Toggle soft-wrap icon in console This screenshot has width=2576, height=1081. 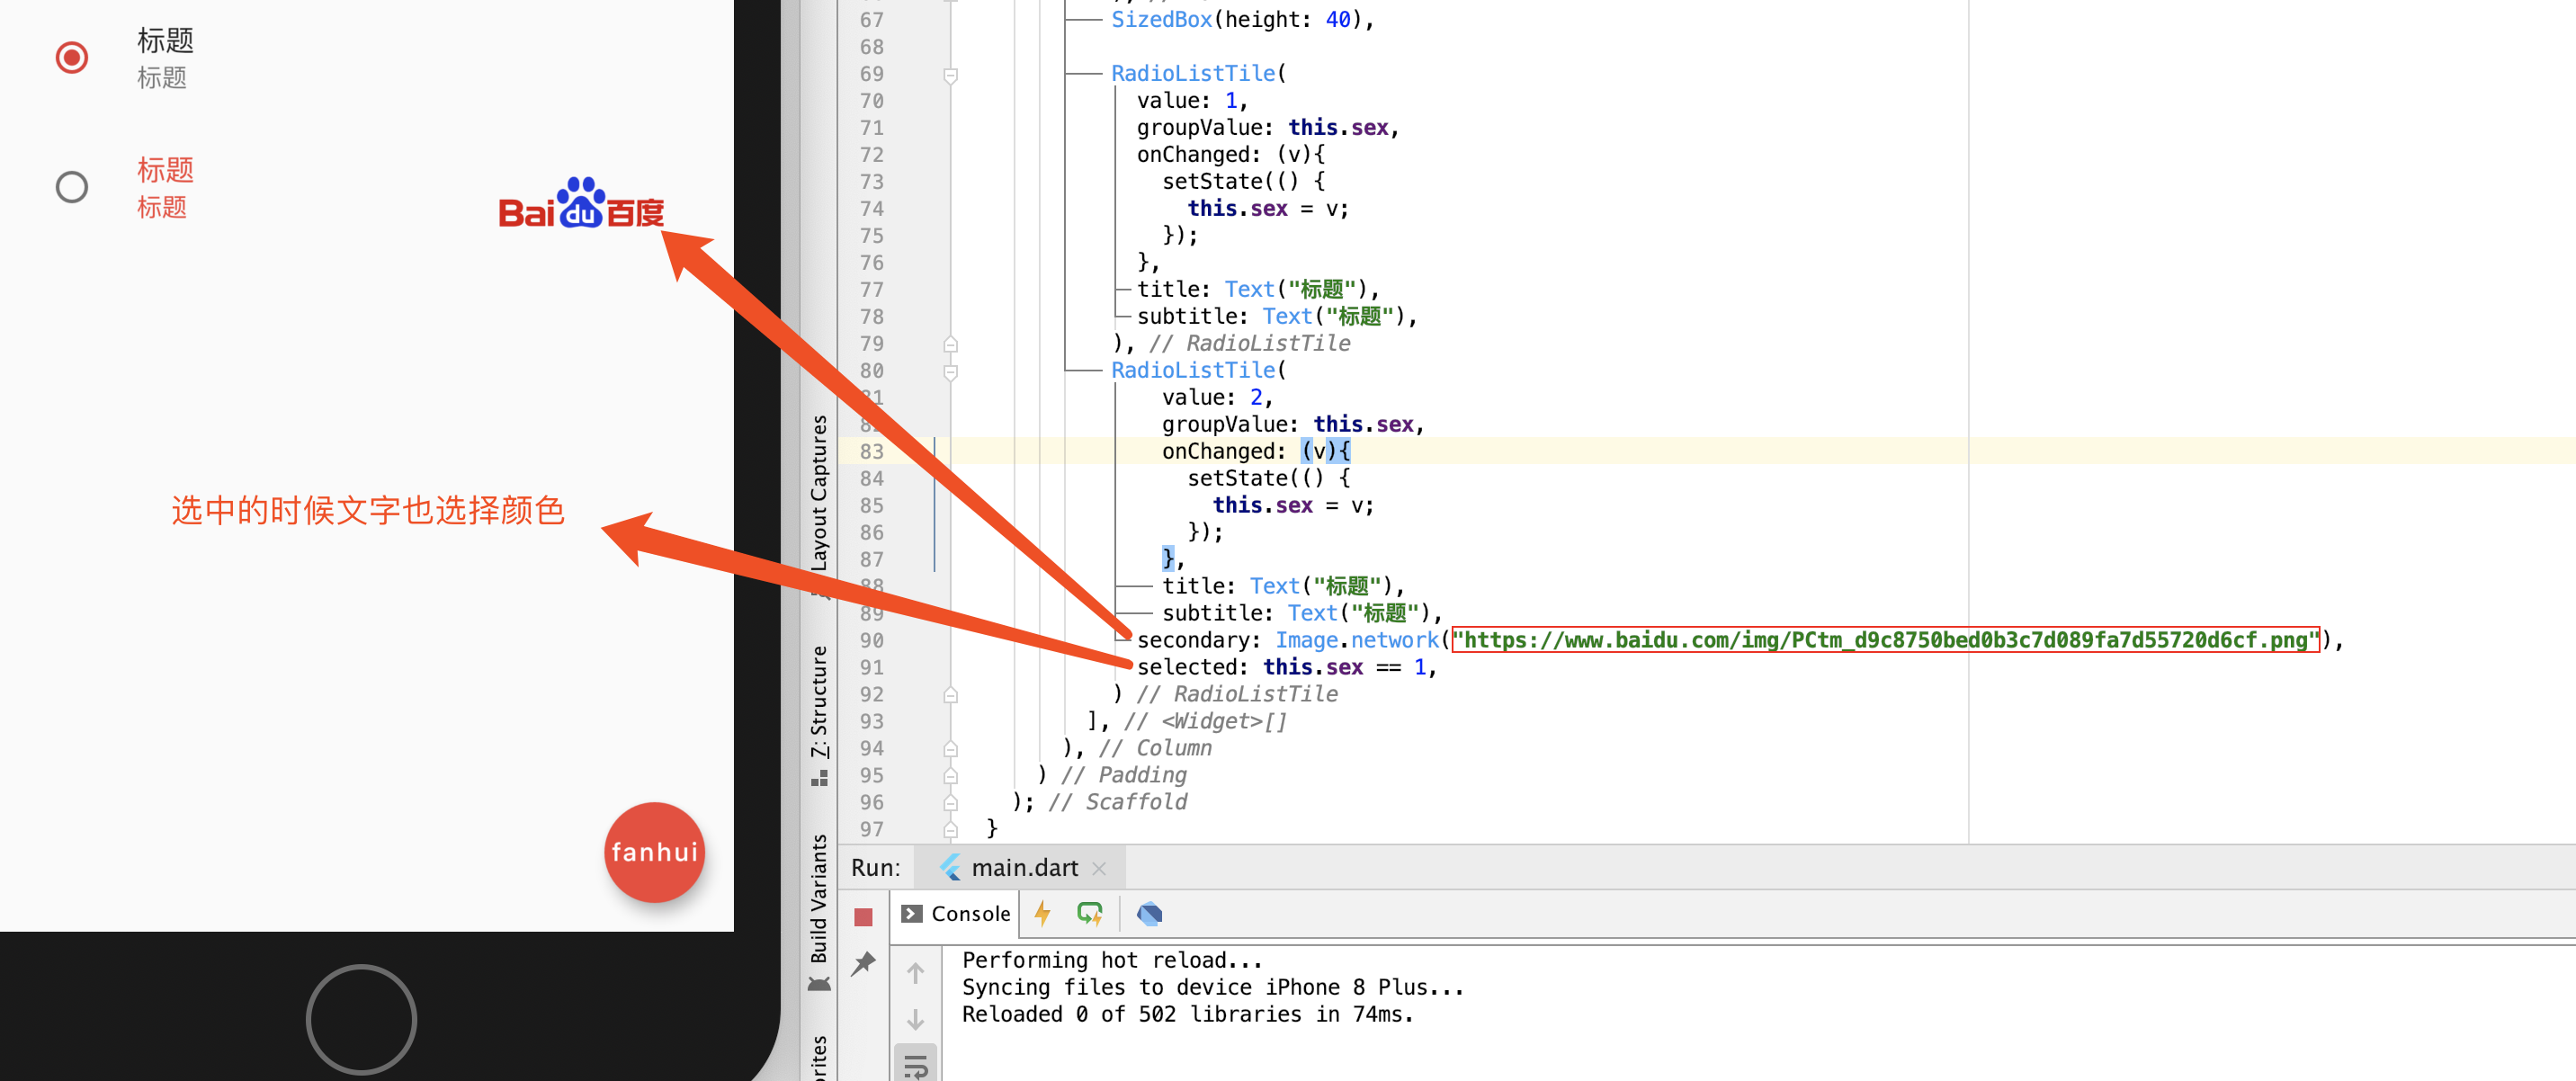(915, 1066)
